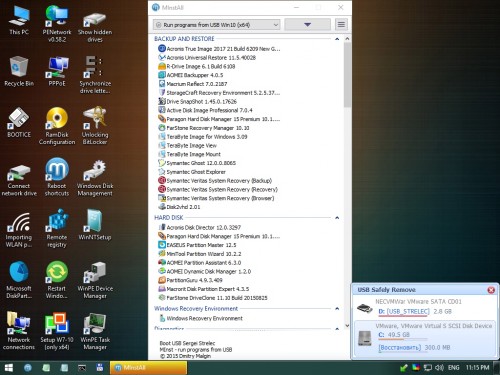Screen dimensions: 500x375
Task: Select Disk2vhd 2.01 entry
Action: click(x=179, y=207)
